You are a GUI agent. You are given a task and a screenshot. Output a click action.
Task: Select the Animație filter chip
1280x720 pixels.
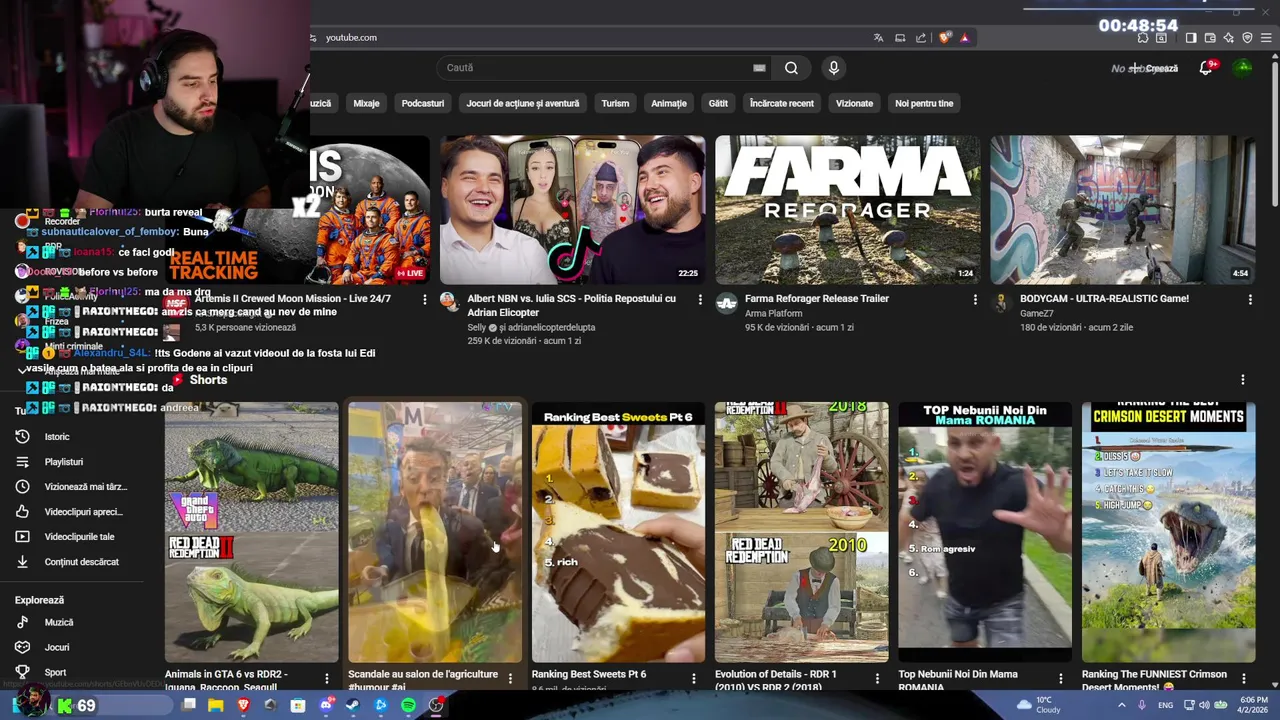pos(669,103)
